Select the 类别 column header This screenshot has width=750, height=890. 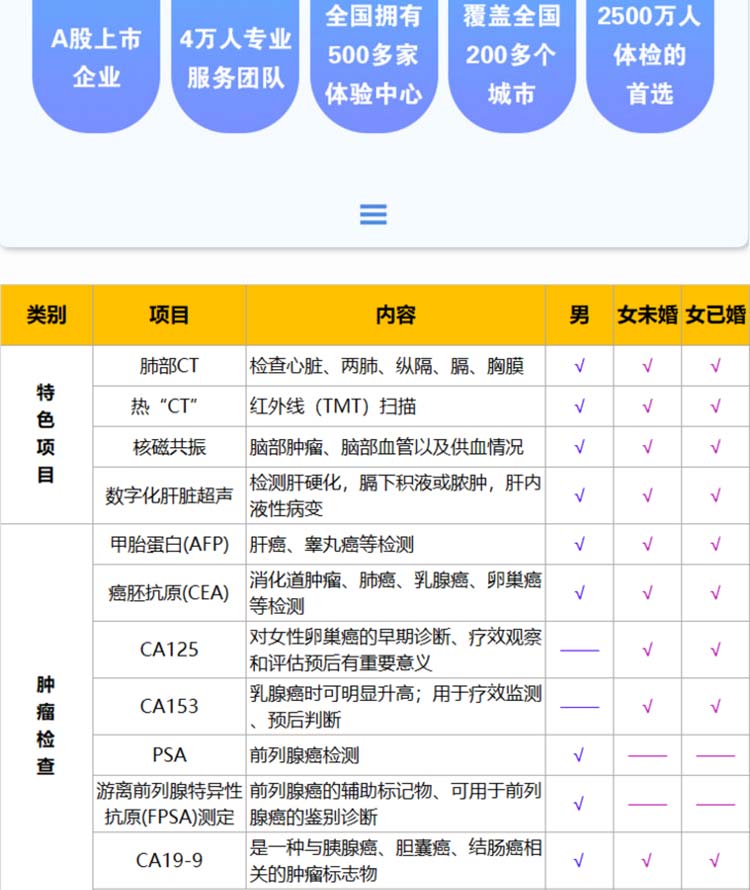point(46,315)
